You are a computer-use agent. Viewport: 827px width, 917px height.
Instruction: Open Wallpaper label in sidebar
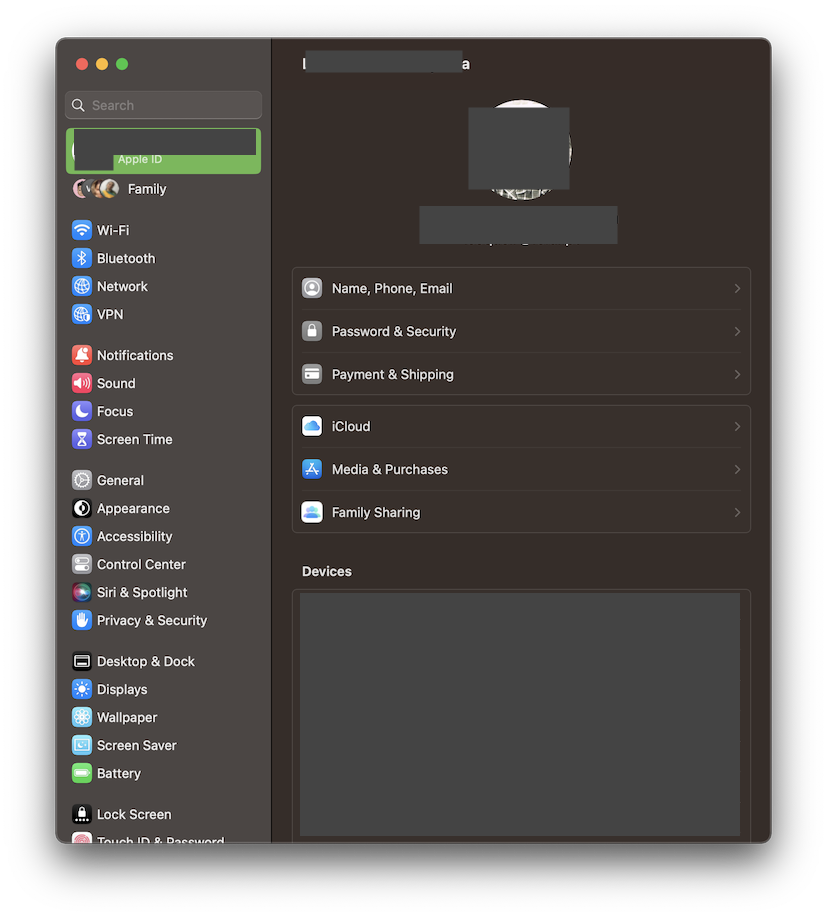(127, 718)
